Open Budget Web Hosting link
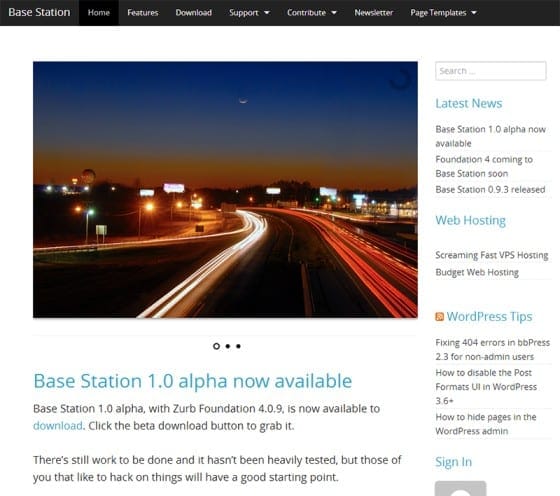 (477, 272)
